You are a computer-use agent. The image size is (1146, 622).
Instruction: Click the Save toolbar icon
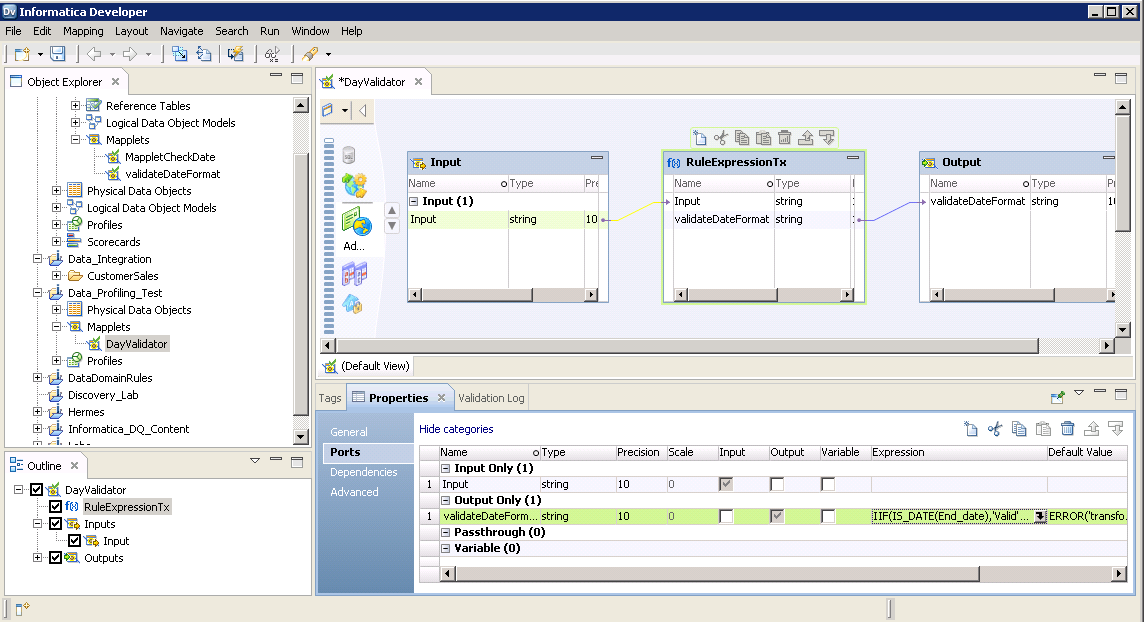pos(58,53)
